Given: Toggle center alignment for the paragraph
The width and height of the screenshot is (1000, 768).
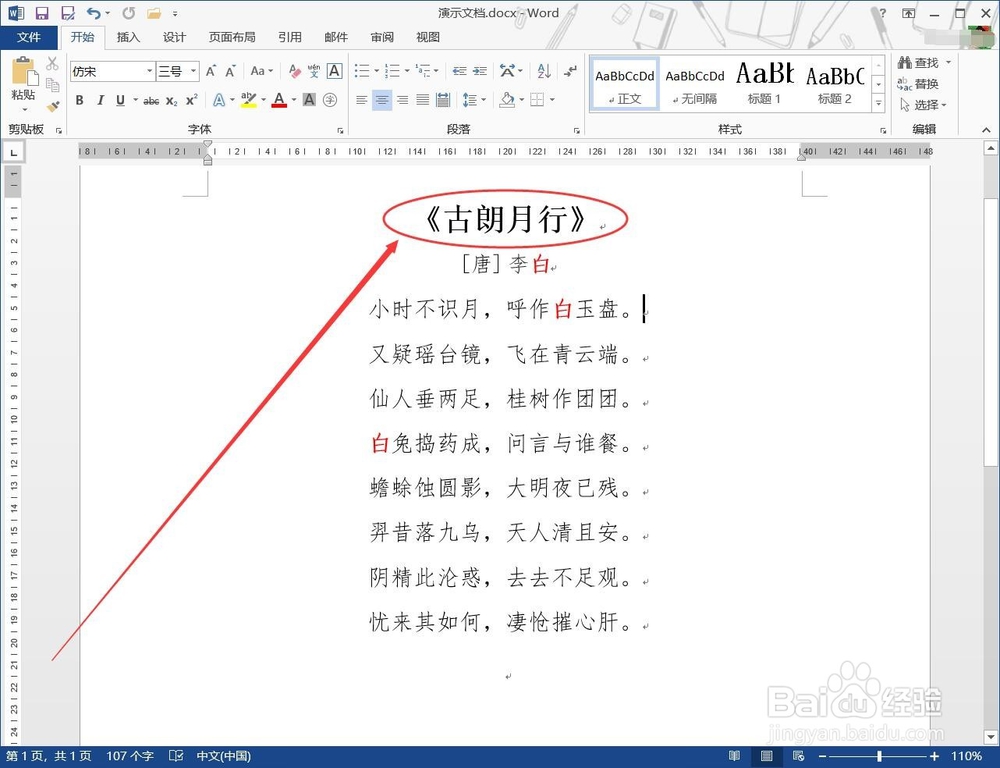Looking at the screenshot, I should click(381, 100).
